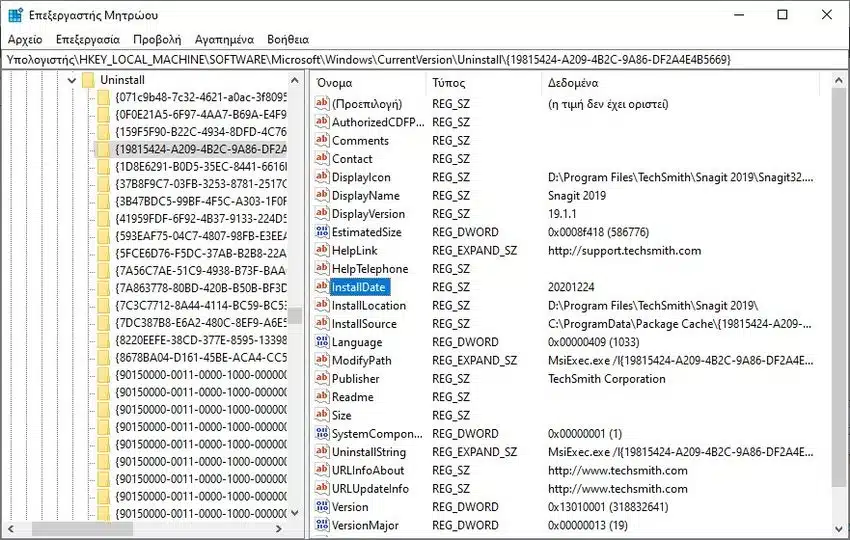Image resolution: width=850 pixels, height=540 pixels.
Task: Open the Βοήθεια menu
Action: [x=288, y=39]
